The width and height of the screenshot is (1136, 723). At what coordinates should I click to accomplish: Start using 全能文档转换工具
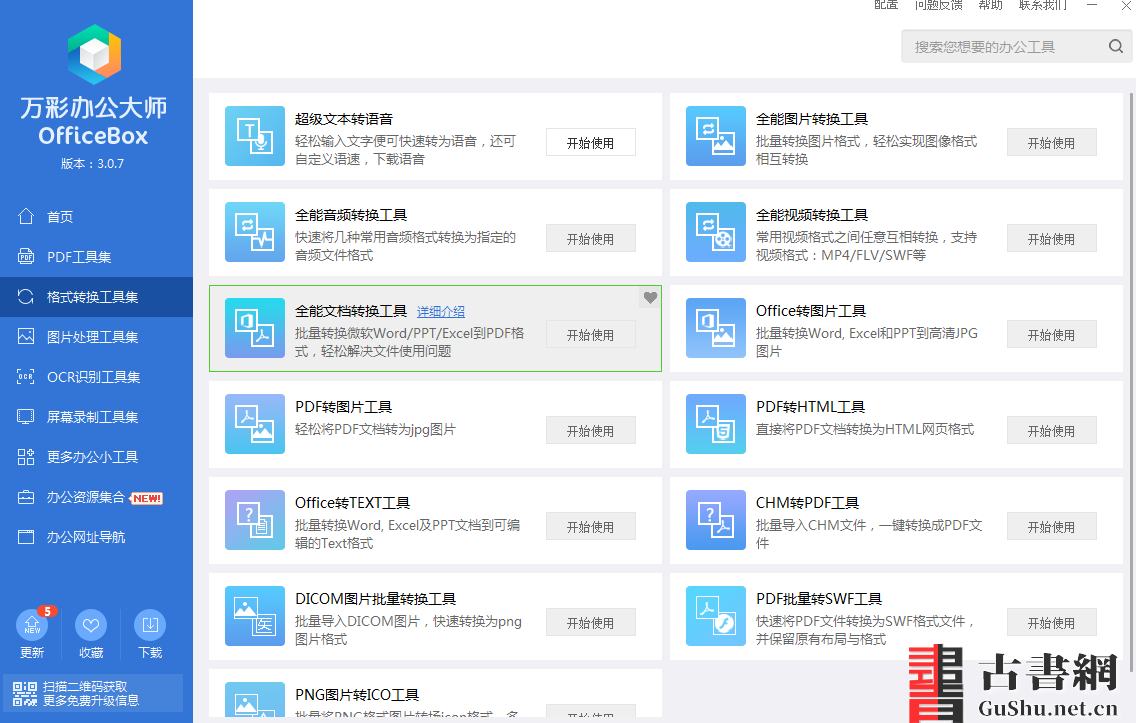click(590, 335)
